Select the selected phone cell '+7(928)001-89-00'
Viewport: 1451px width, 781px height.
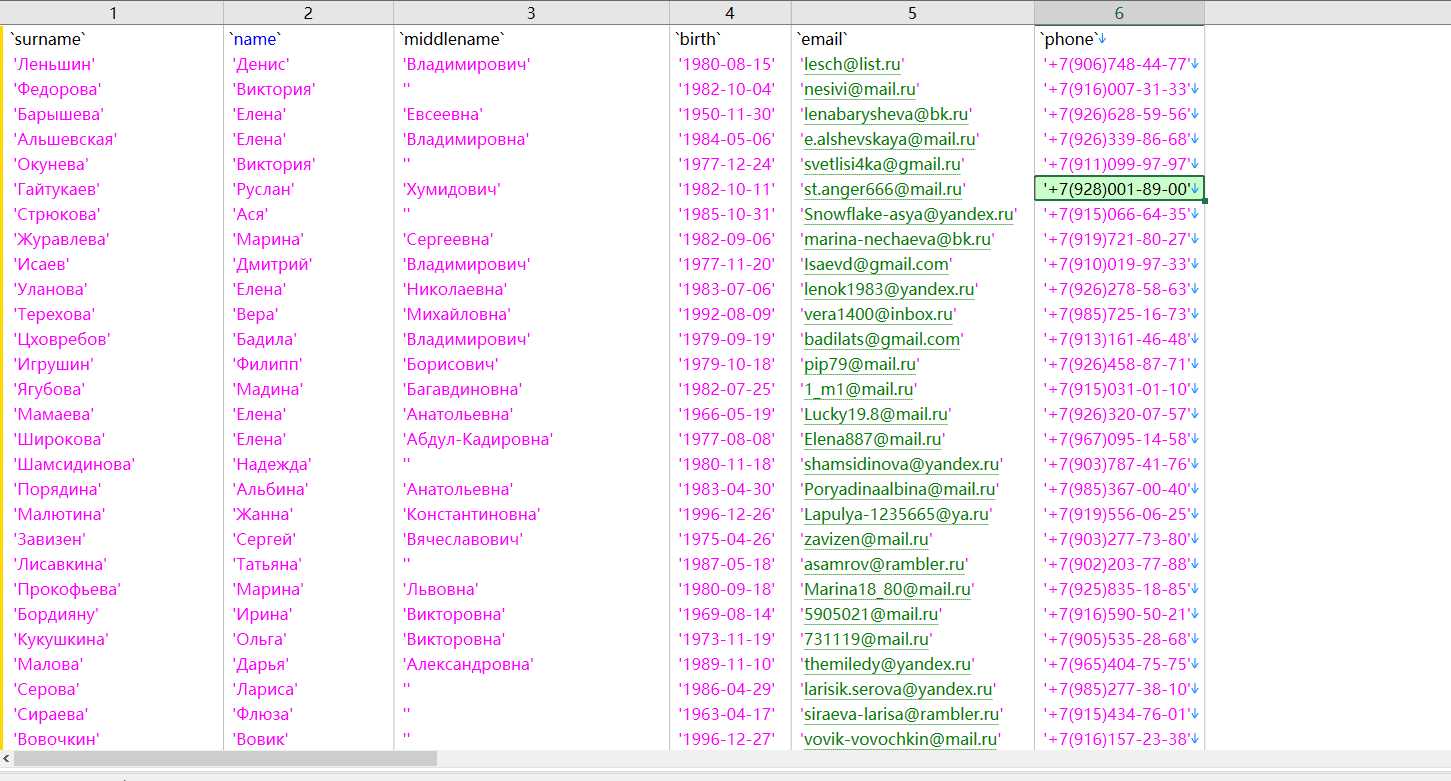(x=1119, y=189)
